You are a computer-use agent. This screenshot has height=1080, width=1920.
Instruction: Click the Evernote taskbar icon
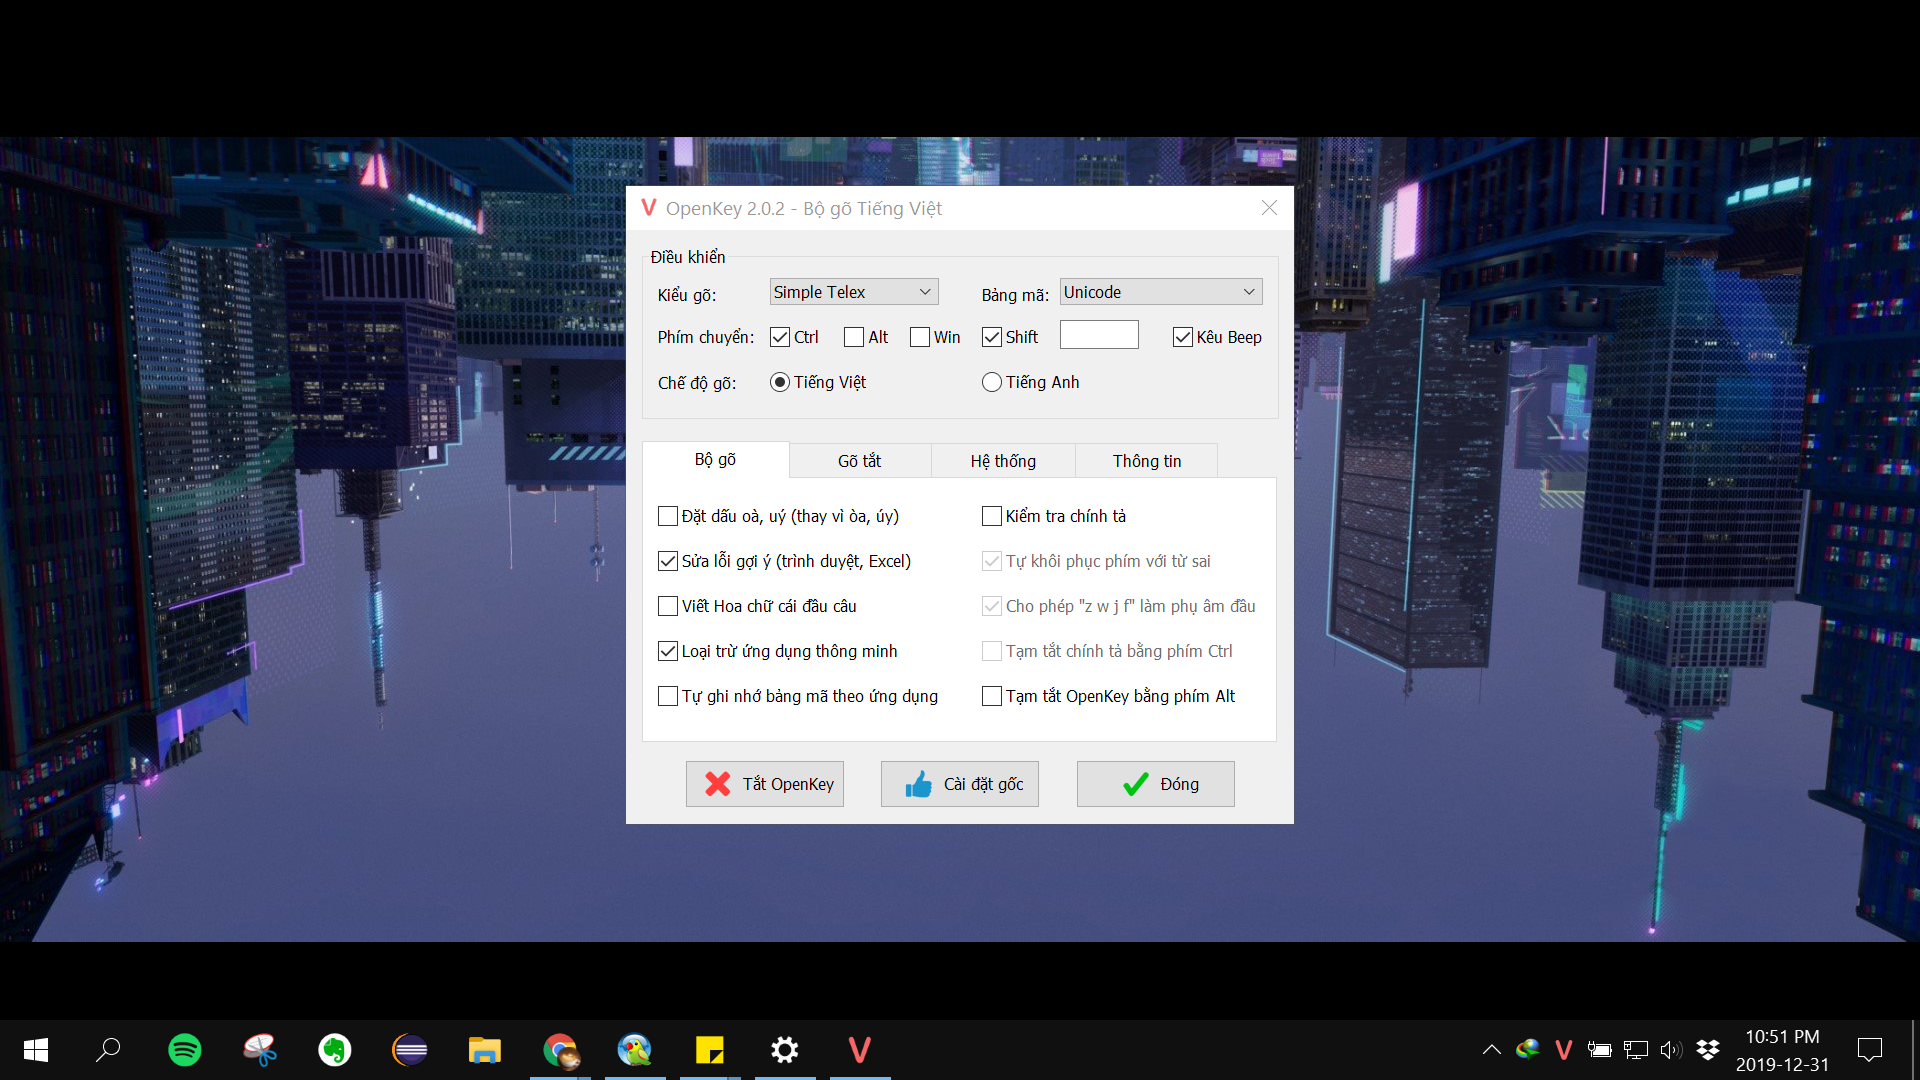pos(334,1050)
